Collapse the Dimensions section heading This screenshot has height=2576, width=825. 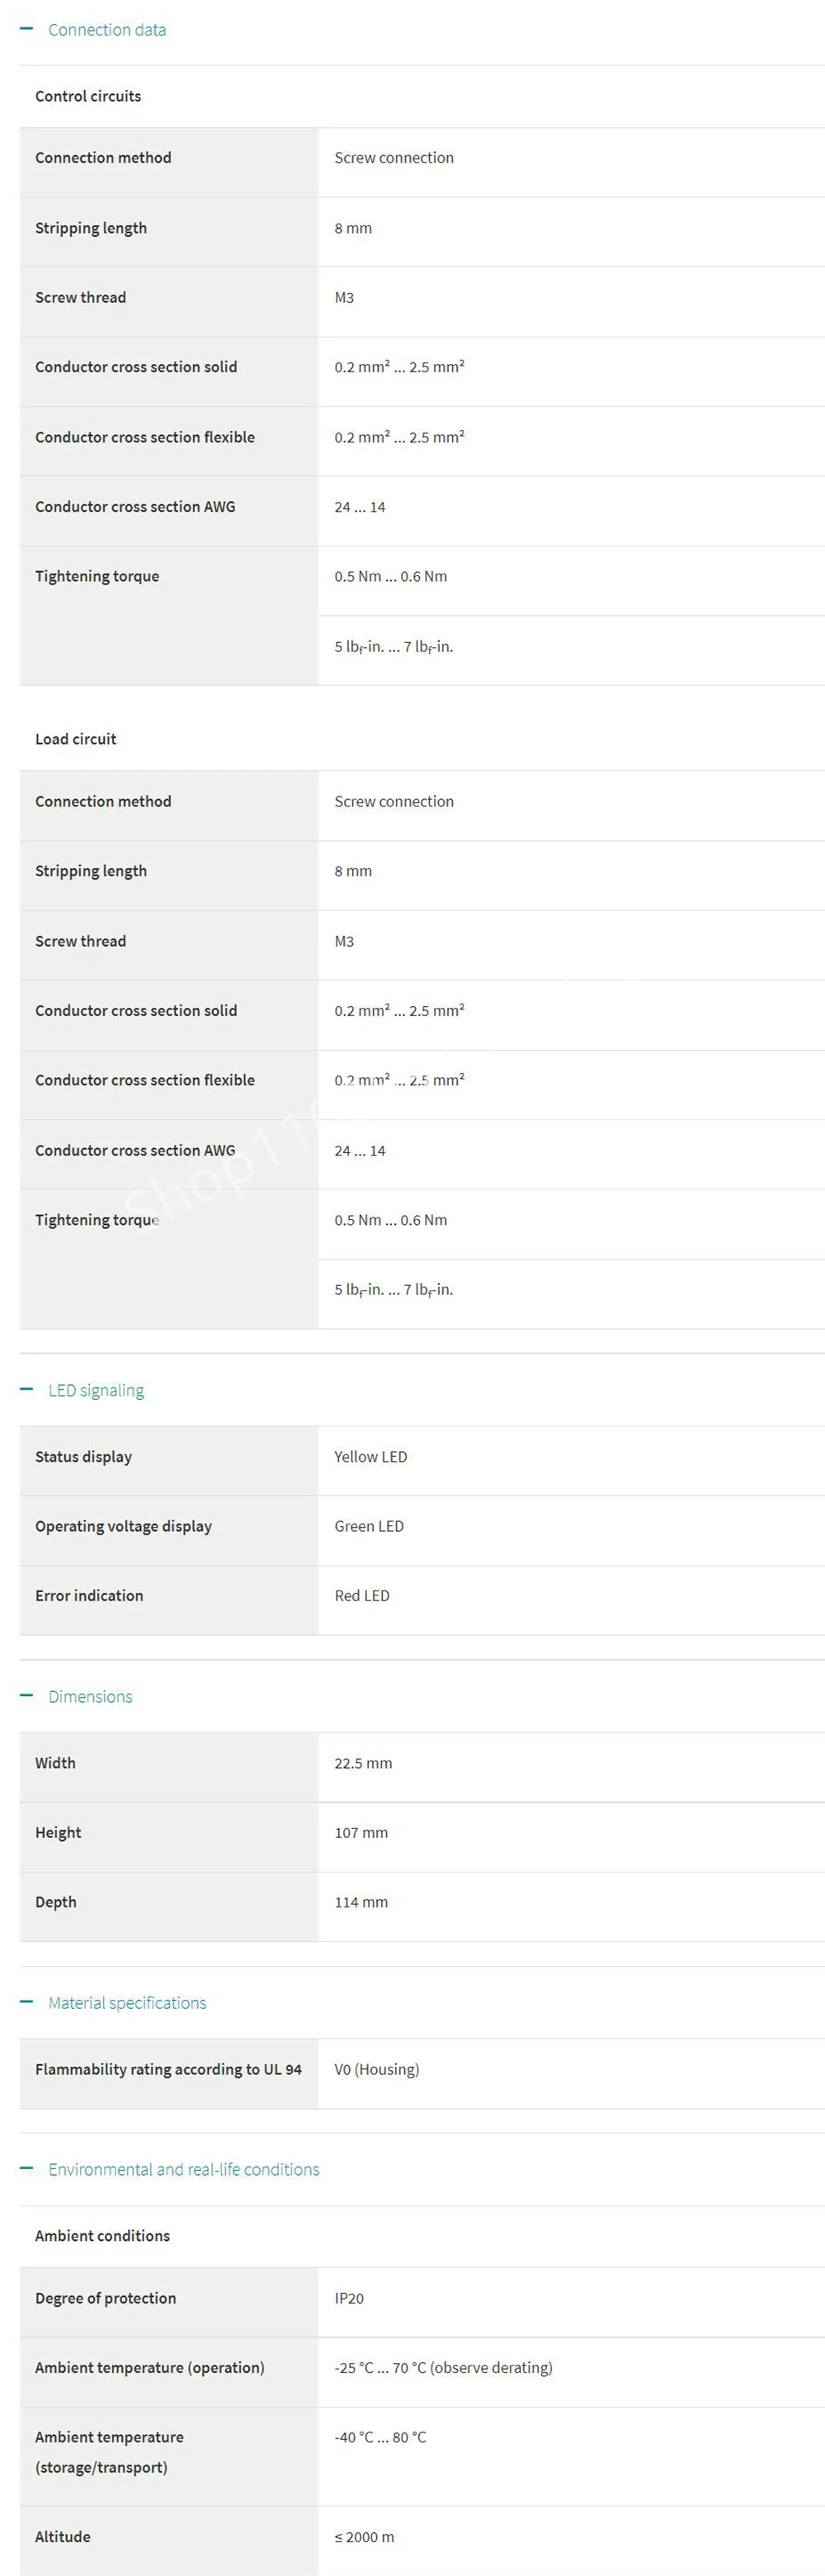click(90, 1696)
